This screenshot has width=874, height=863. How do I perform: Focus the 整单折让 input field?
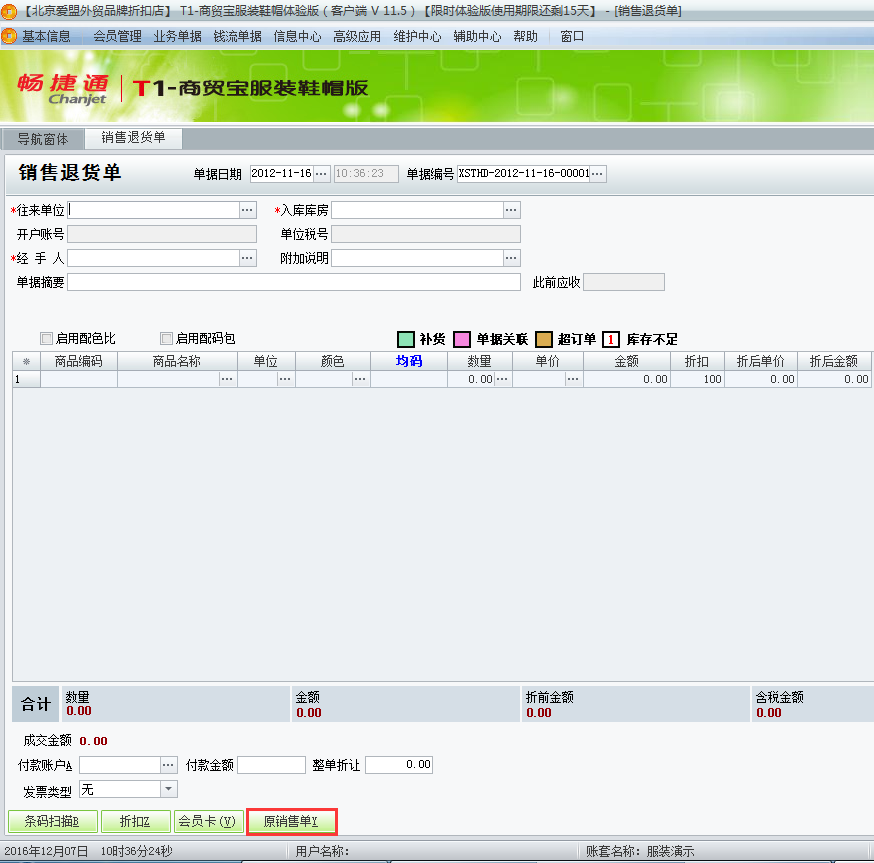[399, 765]
